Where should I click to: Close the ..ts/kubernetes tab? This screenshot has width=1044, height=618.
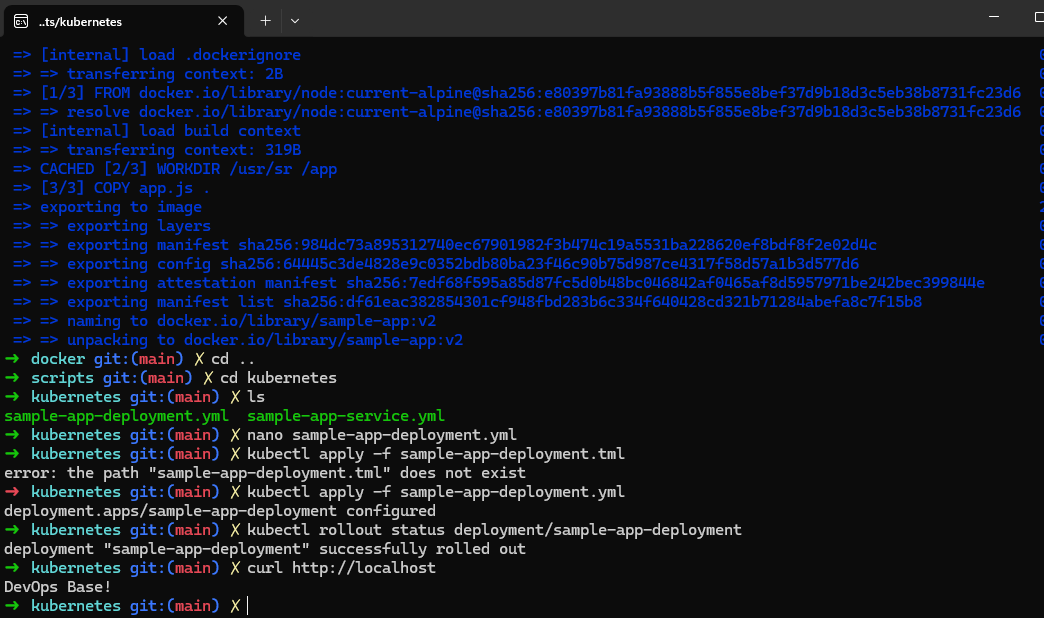[x=223, y=20]
